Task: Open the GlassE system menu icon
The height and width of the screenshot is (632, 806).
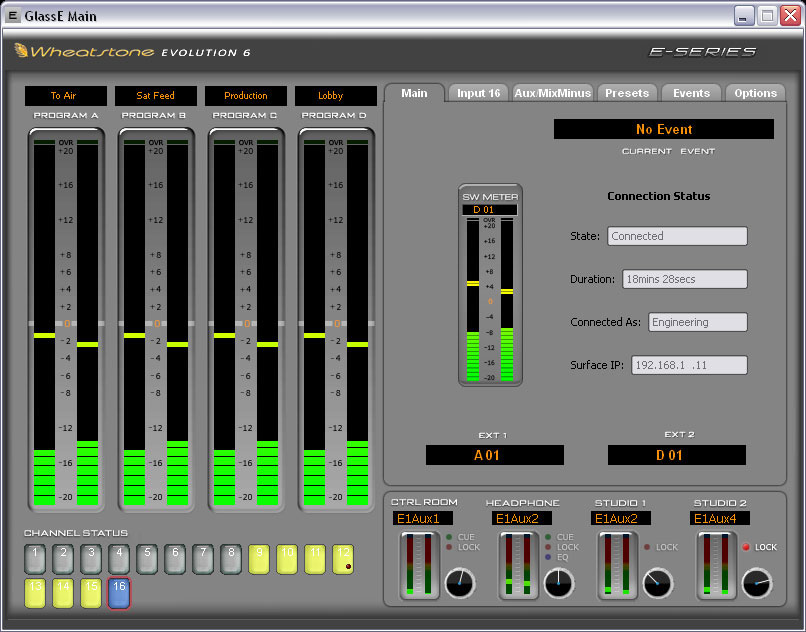Action: tap(13, 15)
